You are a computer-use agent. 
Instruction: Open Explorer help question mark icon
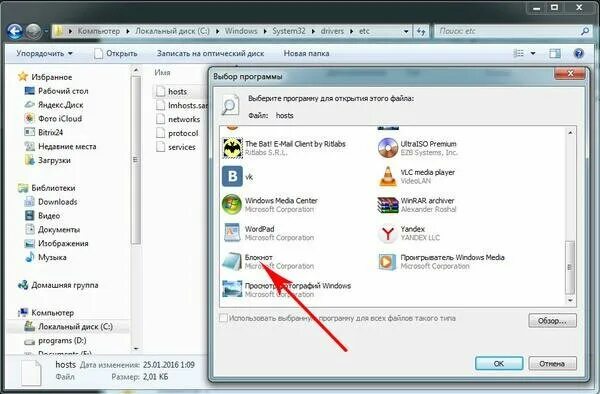coord(579,54)
